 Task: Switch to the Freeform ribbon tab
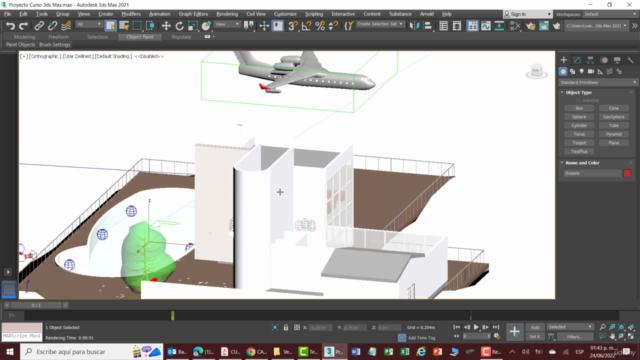(x=58, y=37)
